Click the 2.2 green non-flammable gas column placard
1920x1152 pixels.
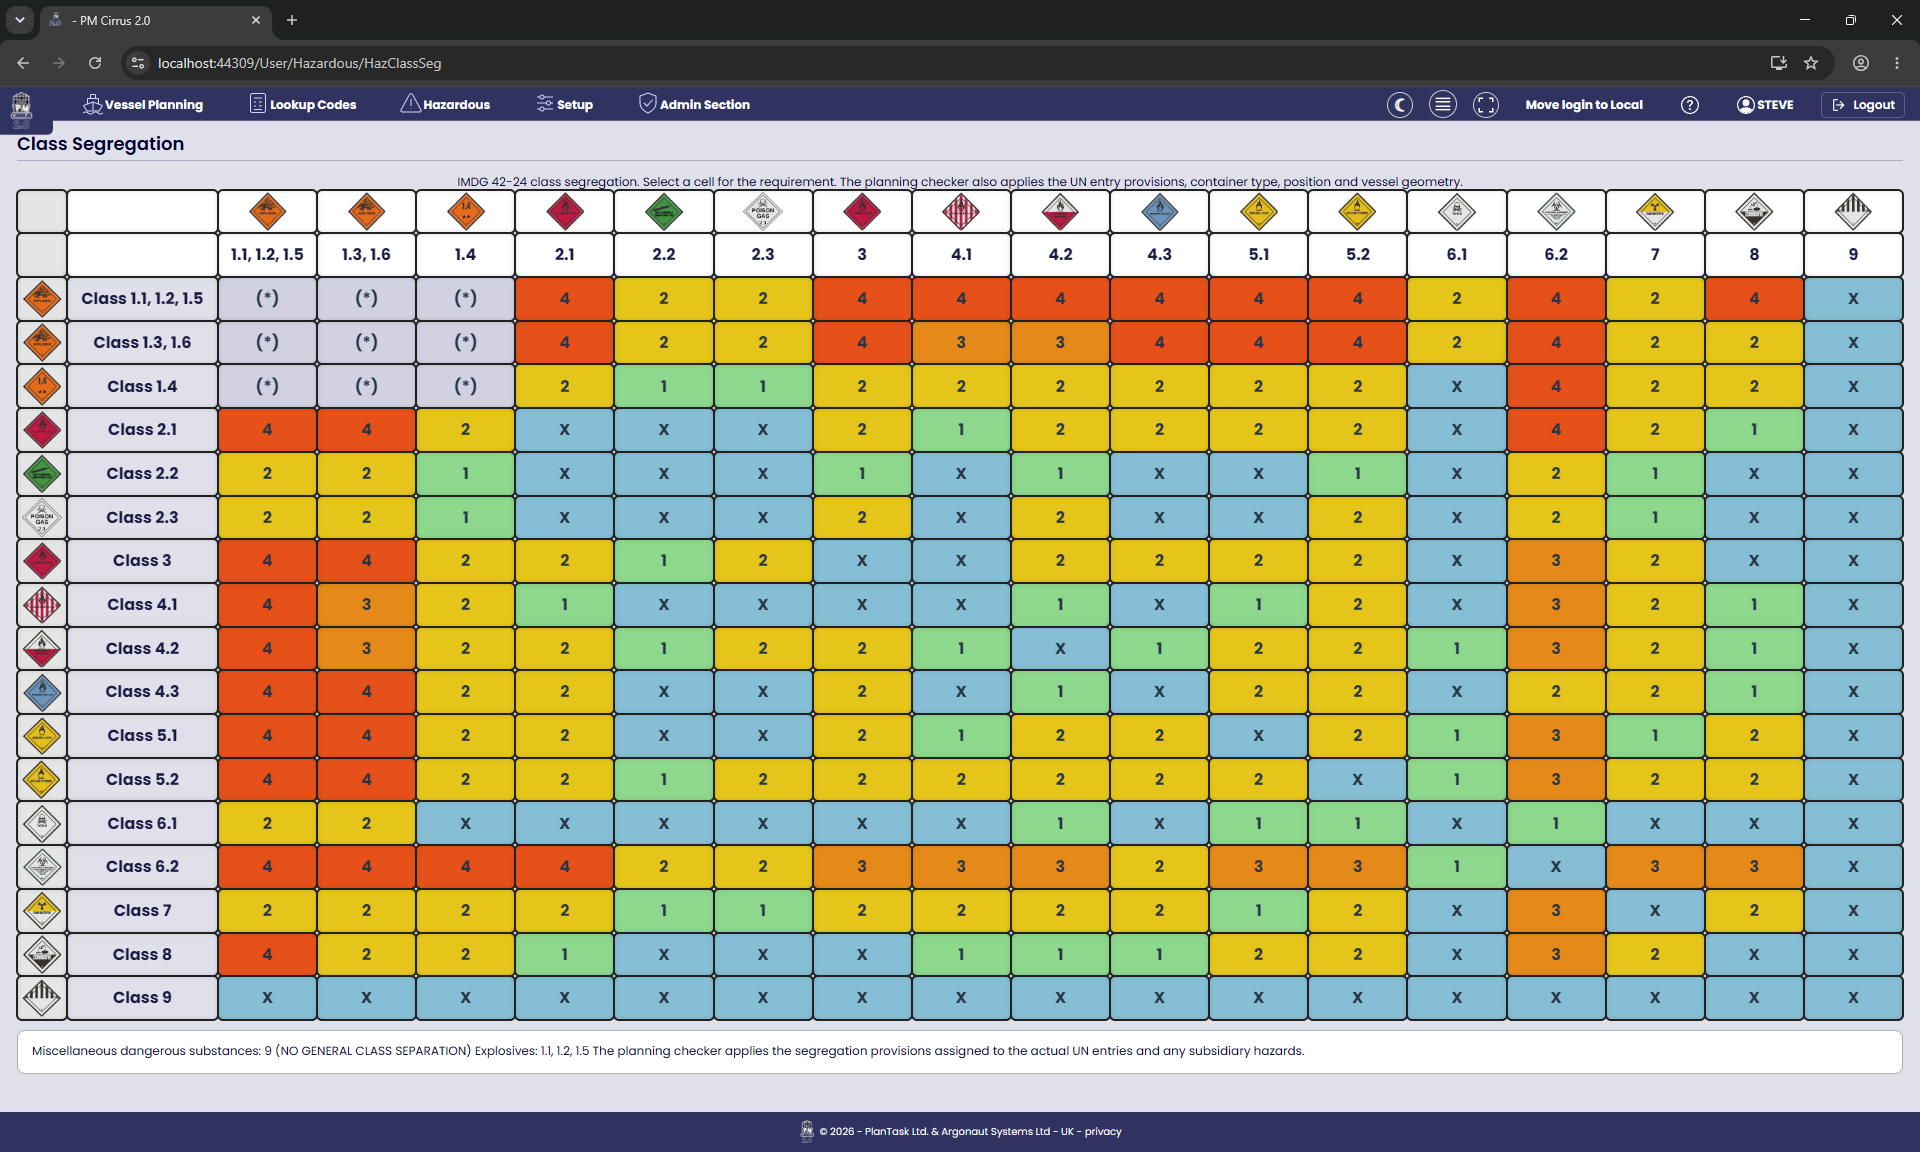point(664,211)
